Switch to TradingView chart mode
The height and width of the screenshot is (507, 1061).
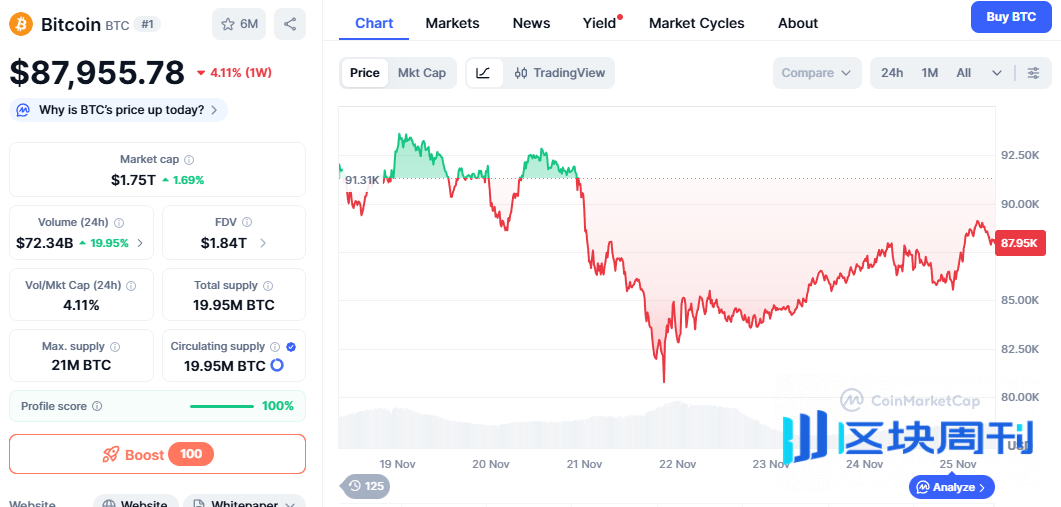coord(559,73)
